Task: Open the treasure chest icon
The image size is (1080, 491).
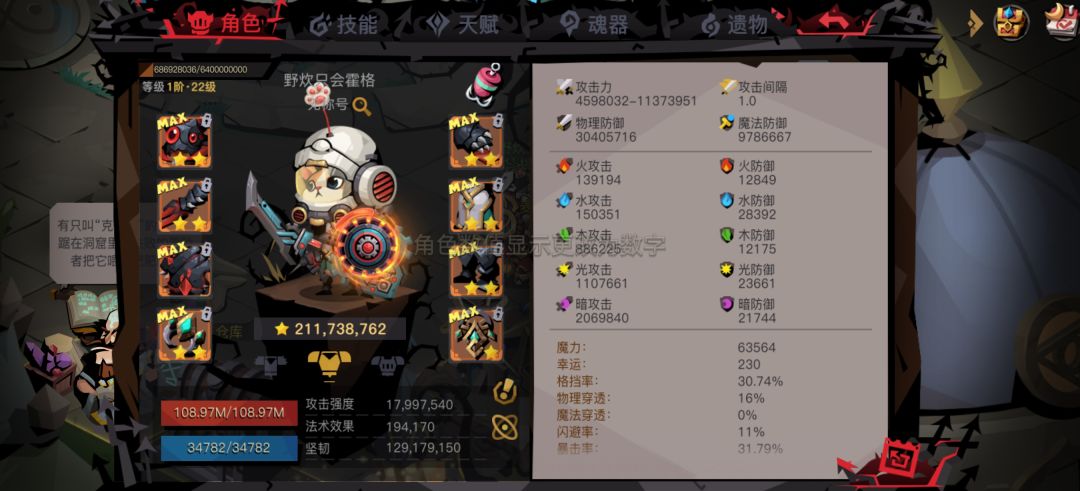Action: coord(1011,21)
